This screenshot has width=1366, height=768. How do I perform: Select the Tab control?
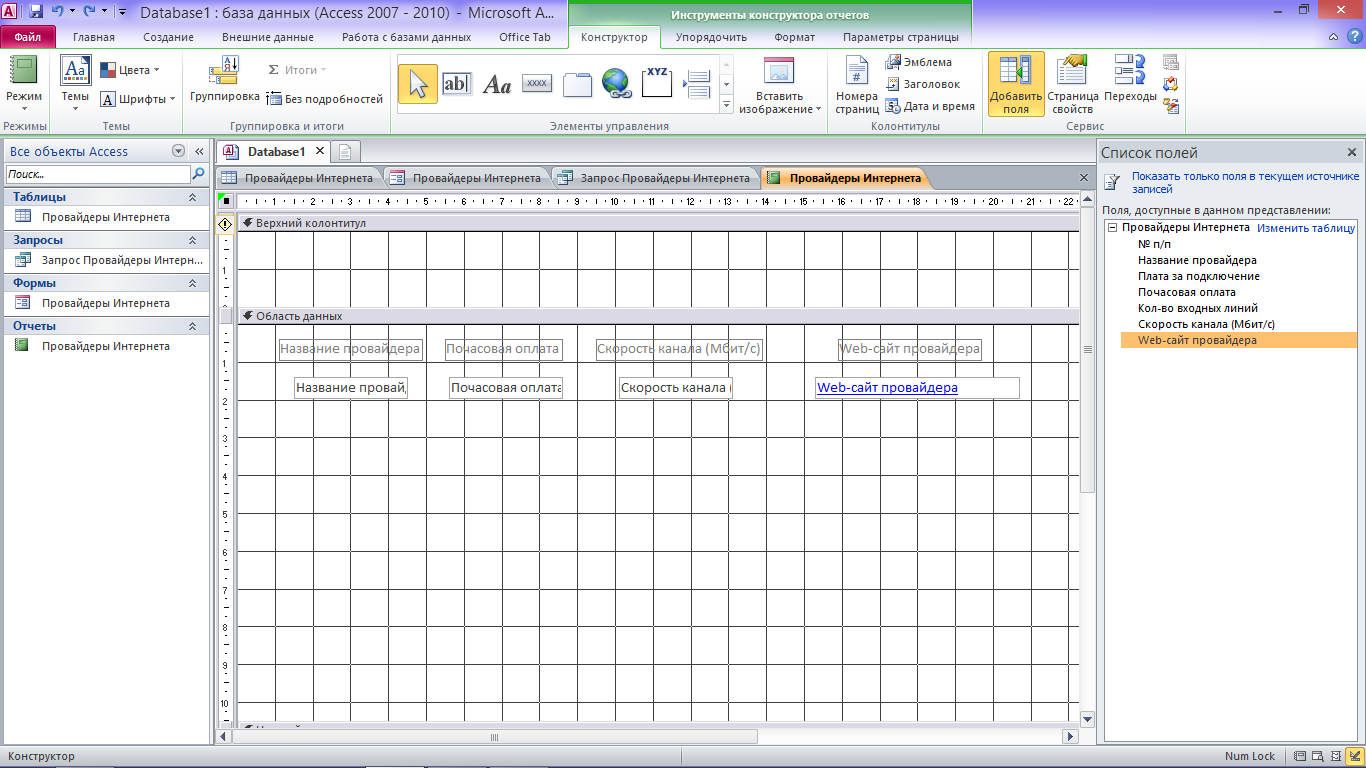577,84
